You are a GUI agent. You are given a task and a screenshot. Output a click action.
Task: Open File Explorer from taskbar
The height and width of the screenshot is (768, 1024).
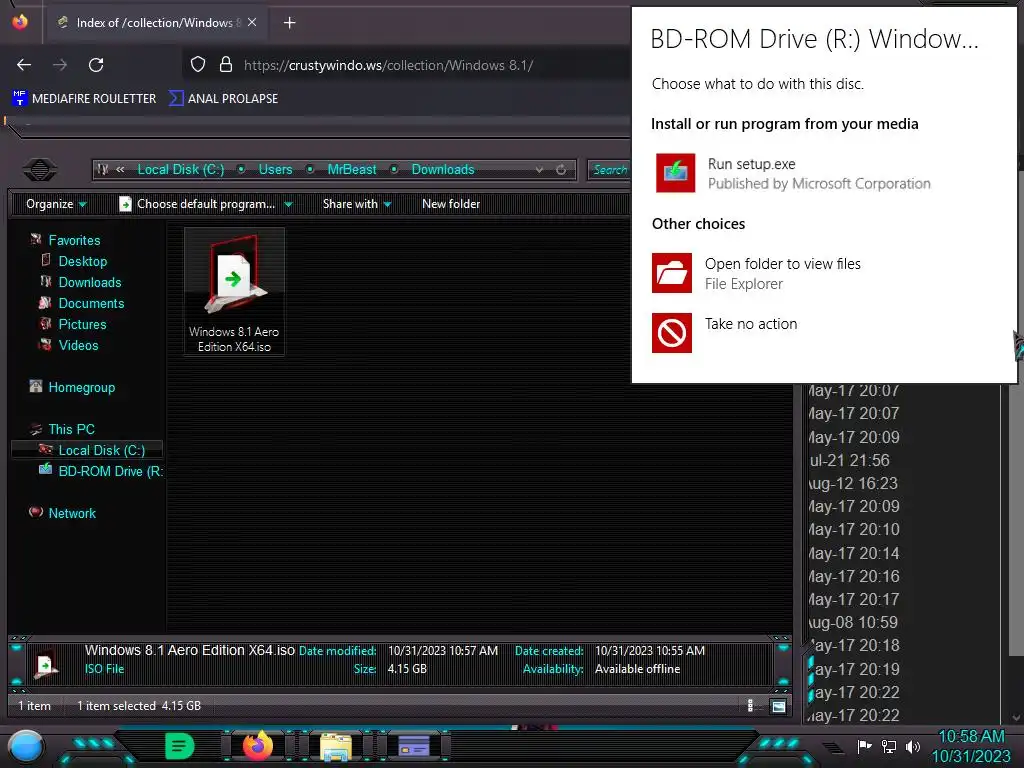click(335, 746)
